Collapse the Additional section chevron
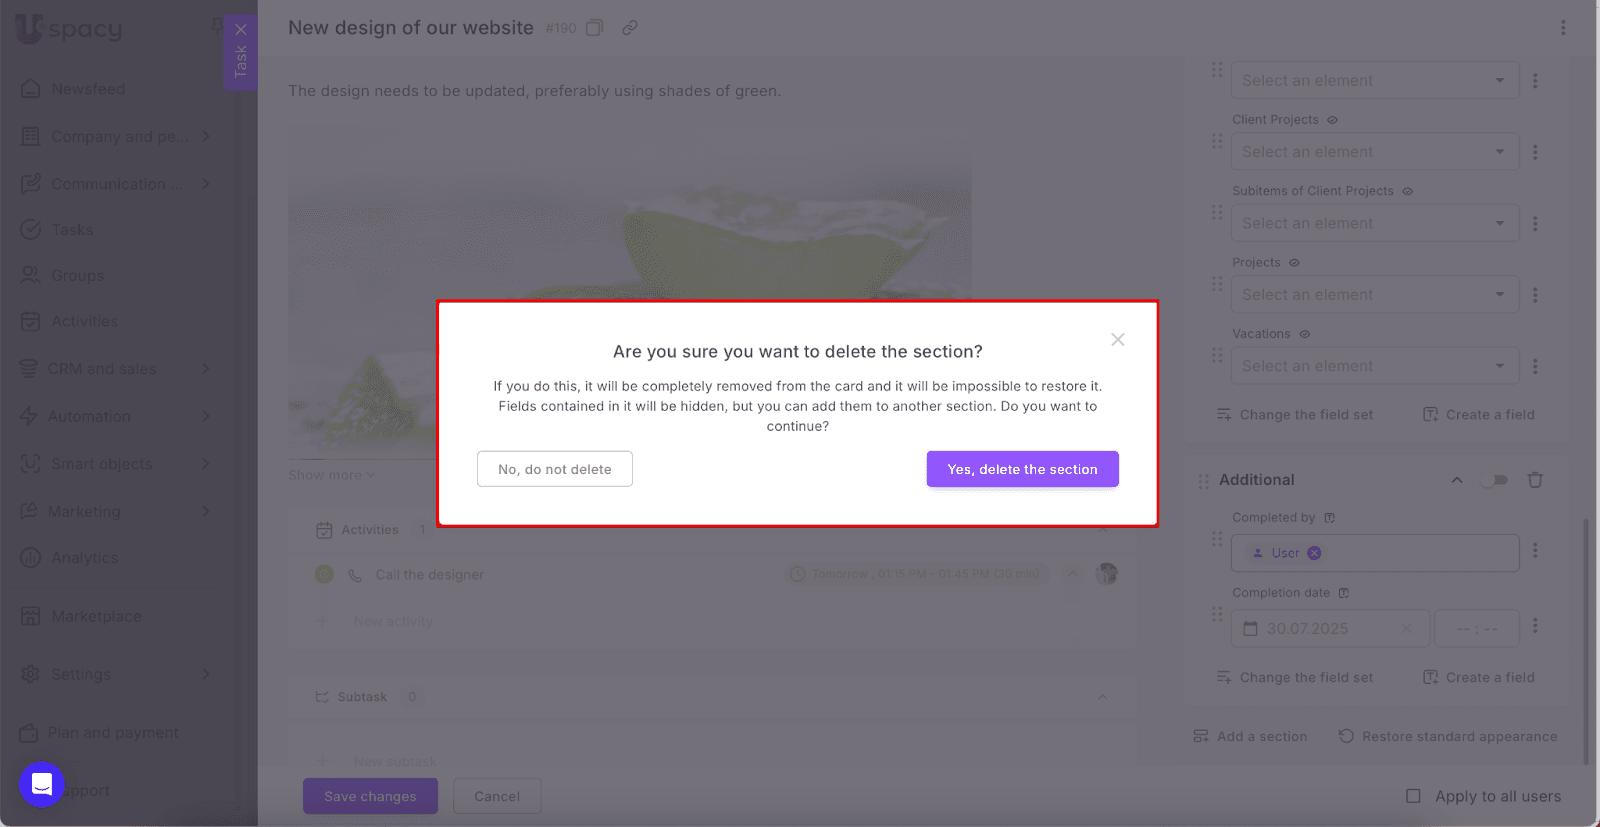The height and width of the screenshot is (827, 1600). (x=1457, y=480)
